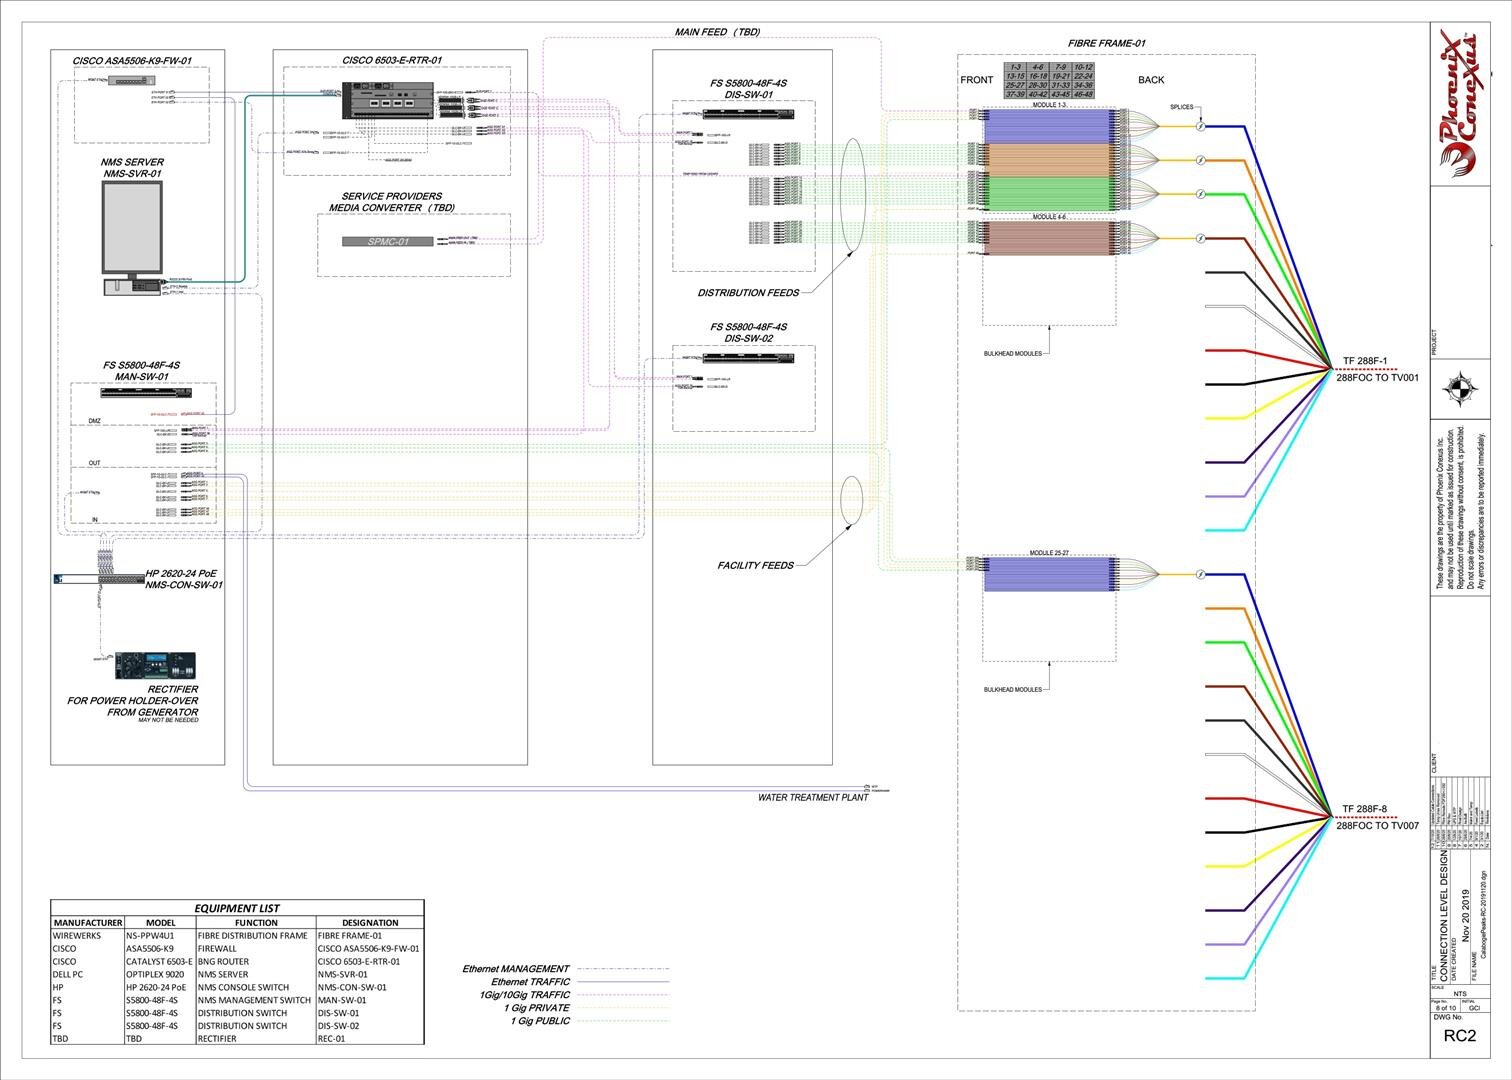Click the splice symbol beside Module 25-27
Viewport: 1512px width, 1080px height.
click(1200, 574)
